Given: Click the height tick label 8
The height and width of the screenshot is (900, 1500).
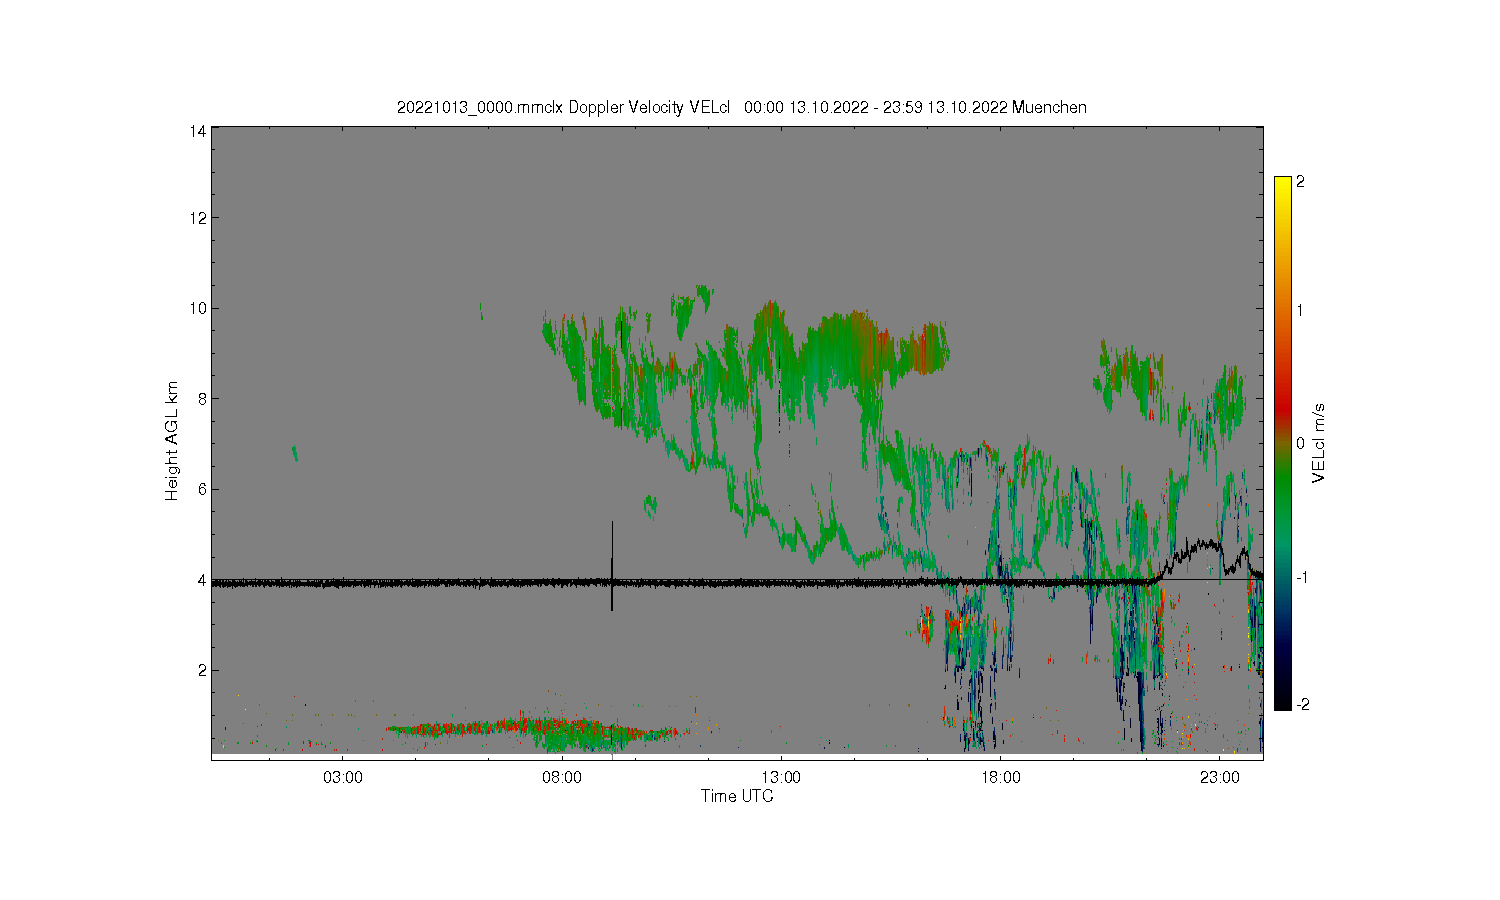Looking at the screenshot, I should (x=202, y=399).
